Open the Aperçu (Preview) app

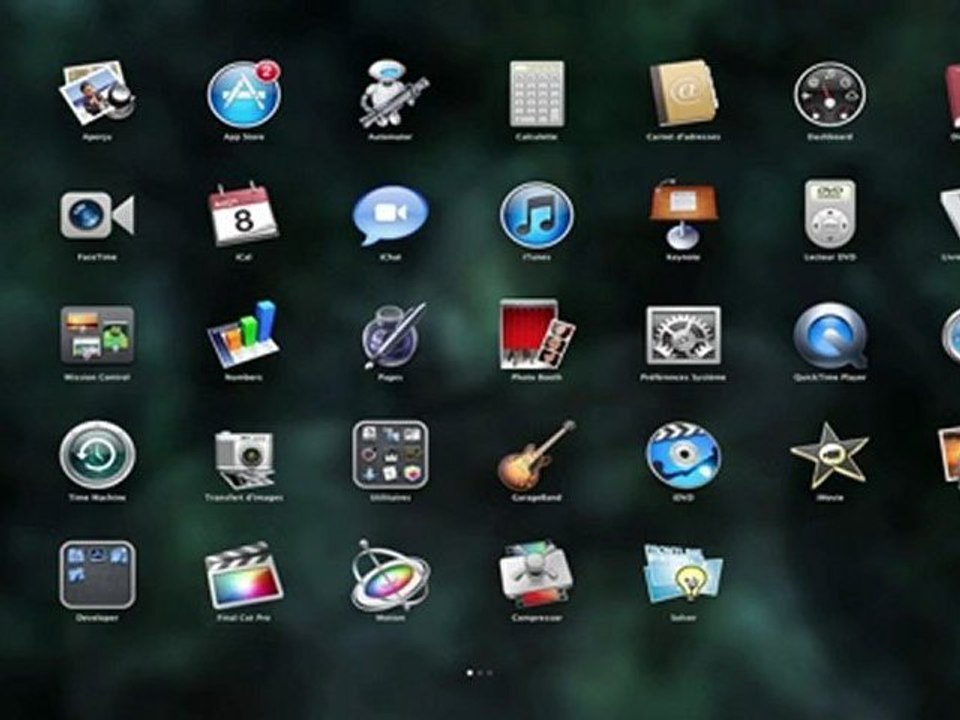click(x=97, y=94)
